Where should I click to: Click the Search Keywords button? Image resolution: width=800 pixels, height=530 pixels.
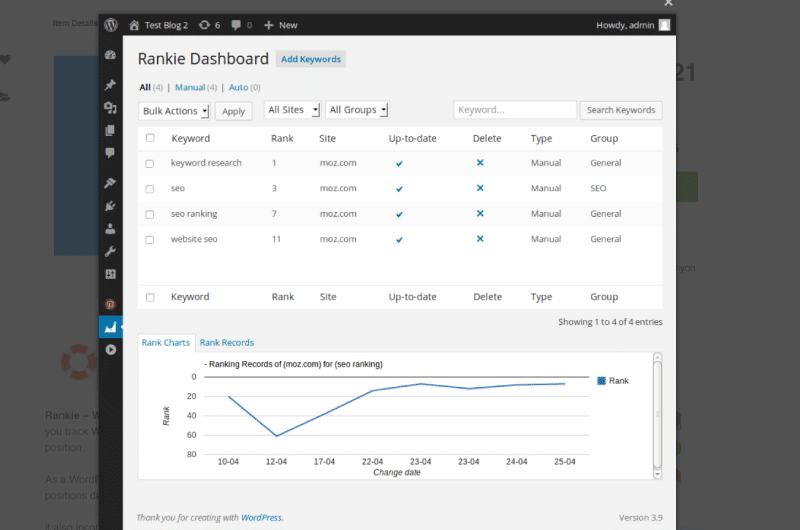click(621, 110)
